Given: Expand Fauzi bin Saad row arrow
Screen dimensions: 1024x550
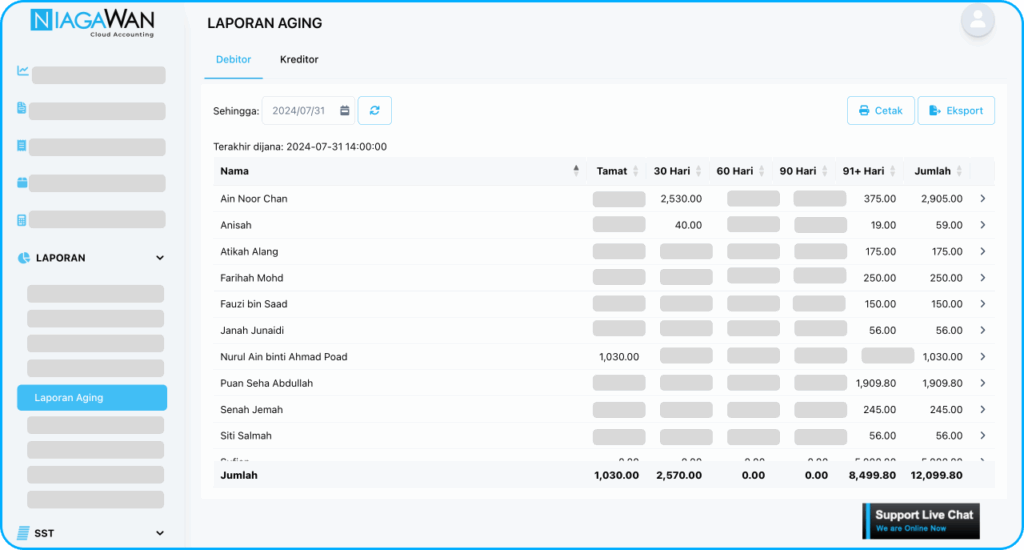Looking at the screenshot, I should click(982, 304).
